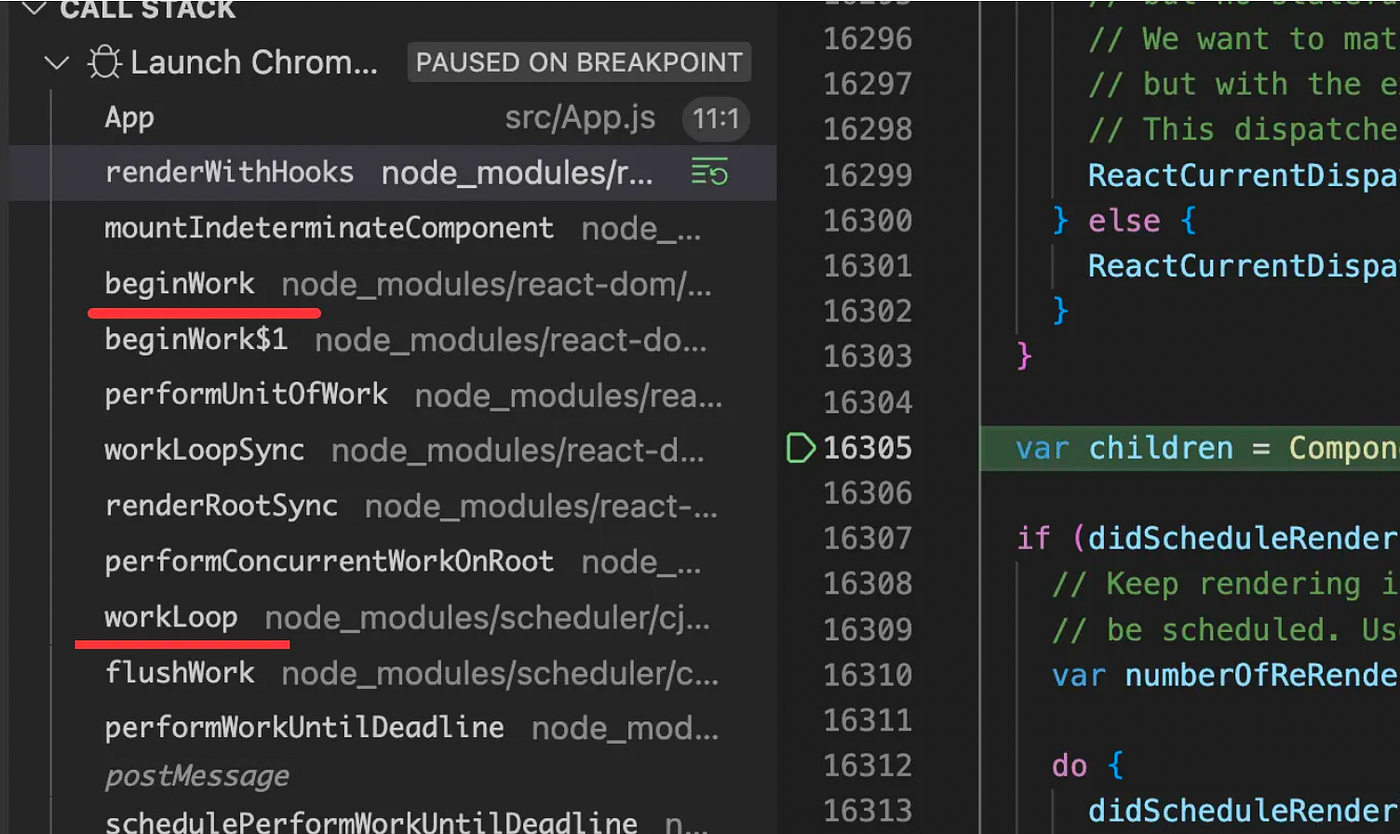
Task: Click ReactCurrentDispa on line 16299
Action: click(x=1243, y=175)
